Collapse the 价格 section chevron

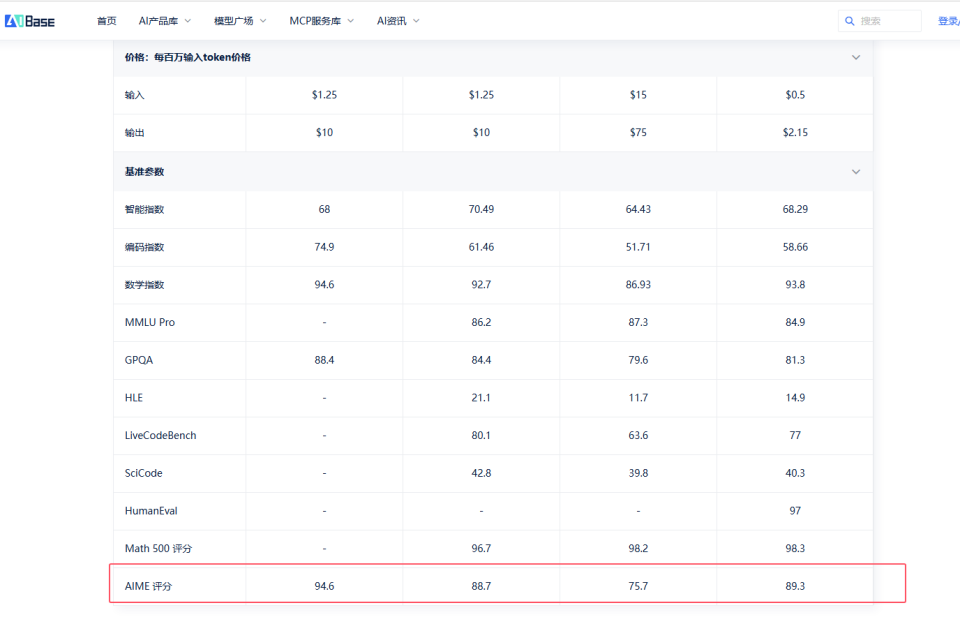tap(856, 58)
